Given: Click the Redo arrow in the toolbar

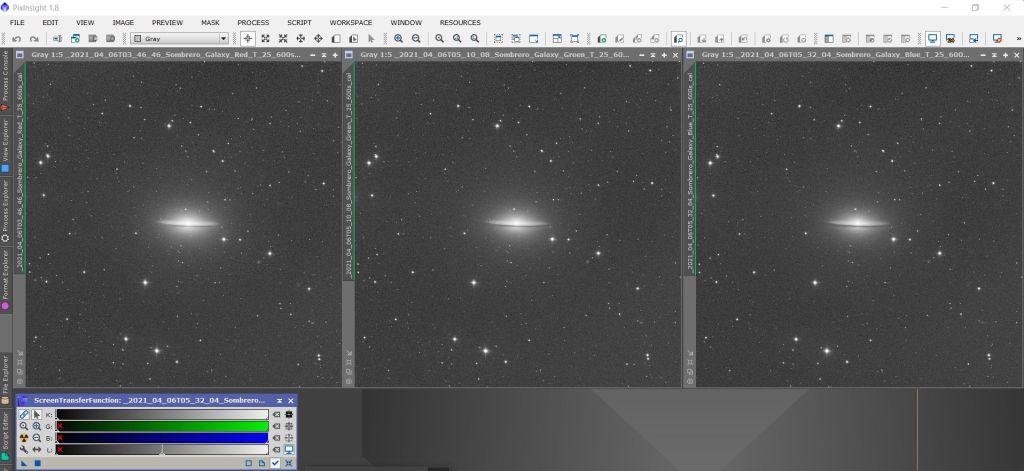Looking at the screenshot, I should coord(34,39).
